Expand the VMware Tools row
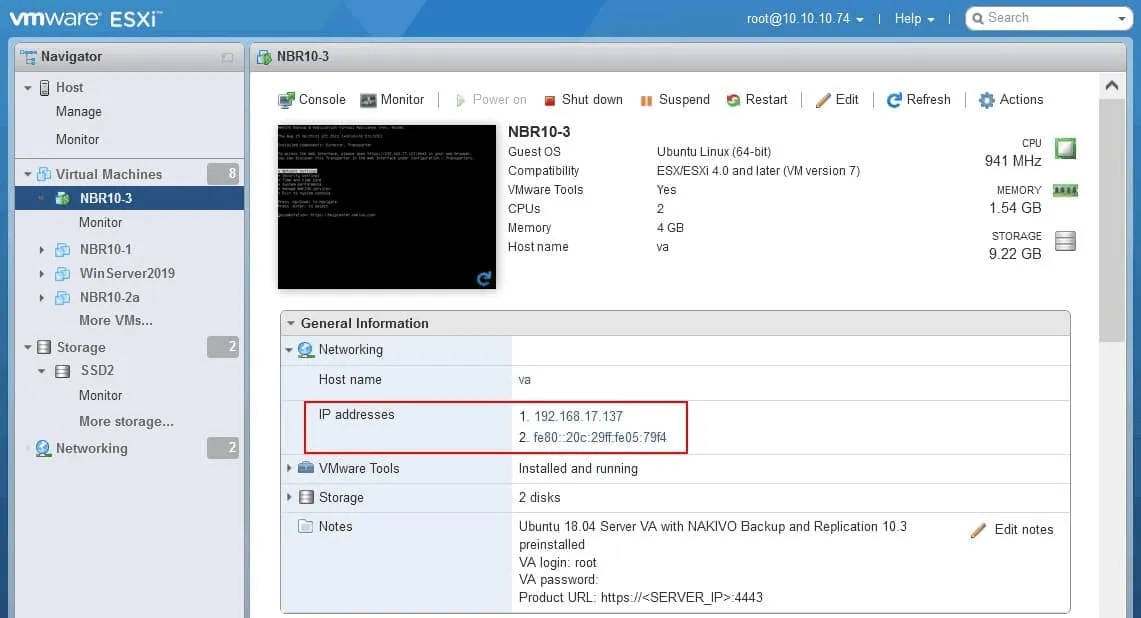This screenshot has width=1141, height=618. 290,468
